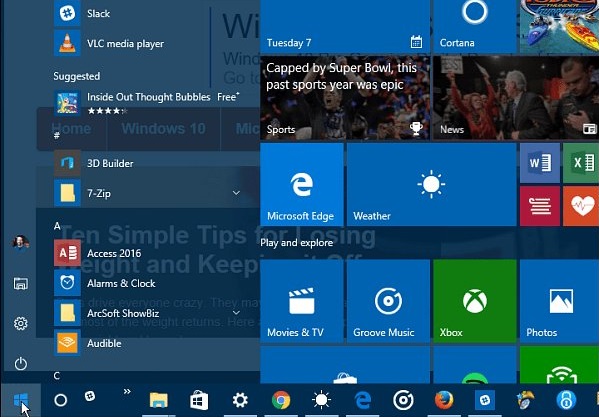
Task: Expand the 7-Zip folder chevron
Action: pos(236,193)
